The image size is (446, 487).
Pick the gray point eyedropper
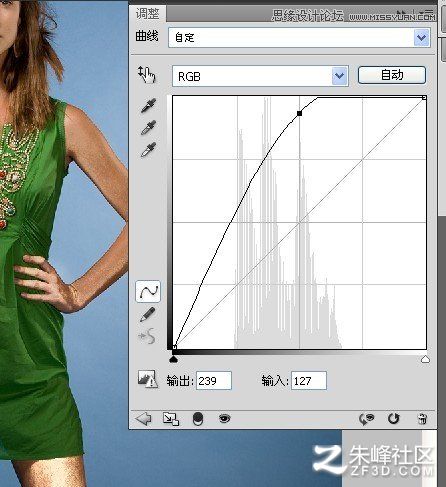point(148,128)
